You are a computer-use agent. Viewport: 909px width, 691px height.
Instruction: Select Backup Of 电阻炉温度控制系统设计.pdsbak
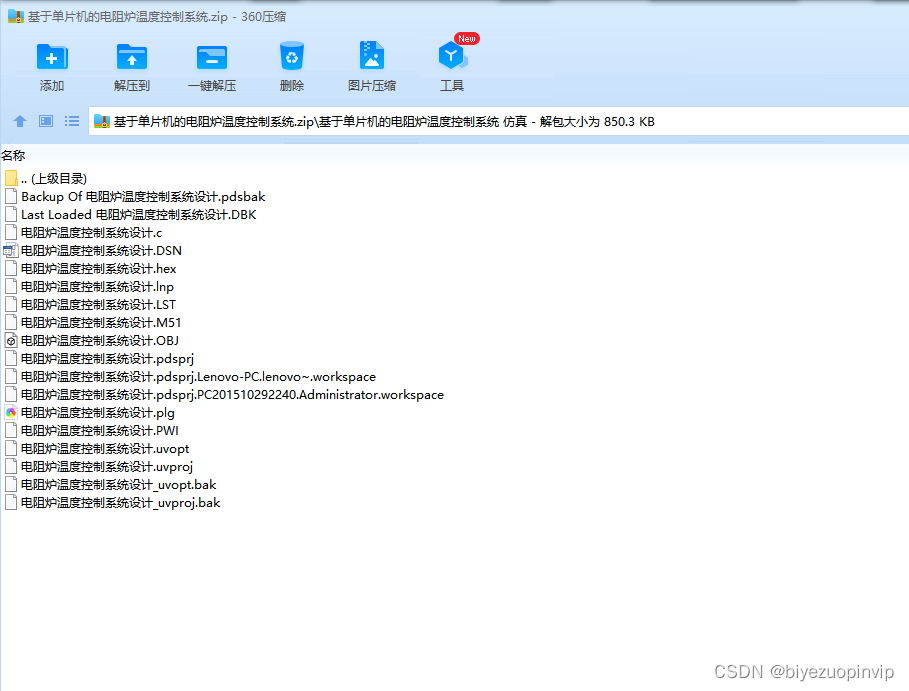(143, 197)
